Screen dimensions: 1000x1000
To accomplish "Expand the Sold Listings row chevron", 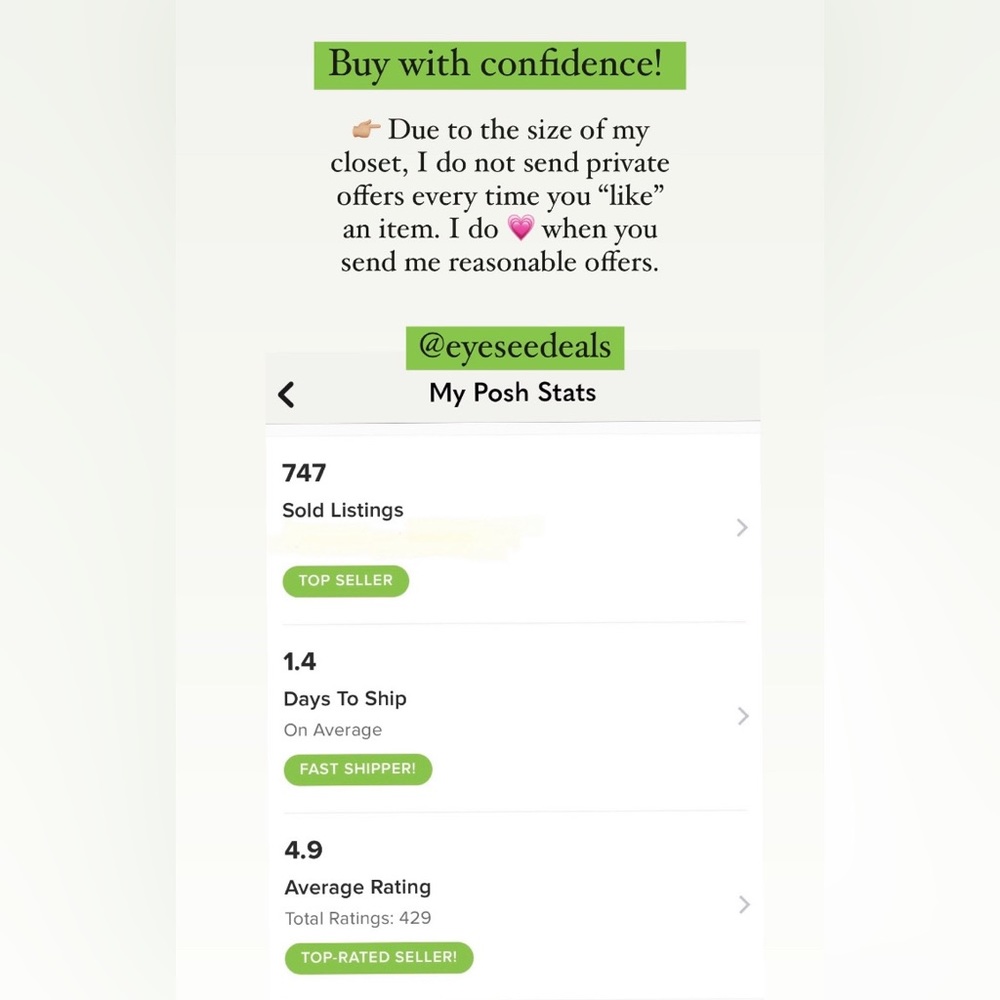I will [742, 527].
